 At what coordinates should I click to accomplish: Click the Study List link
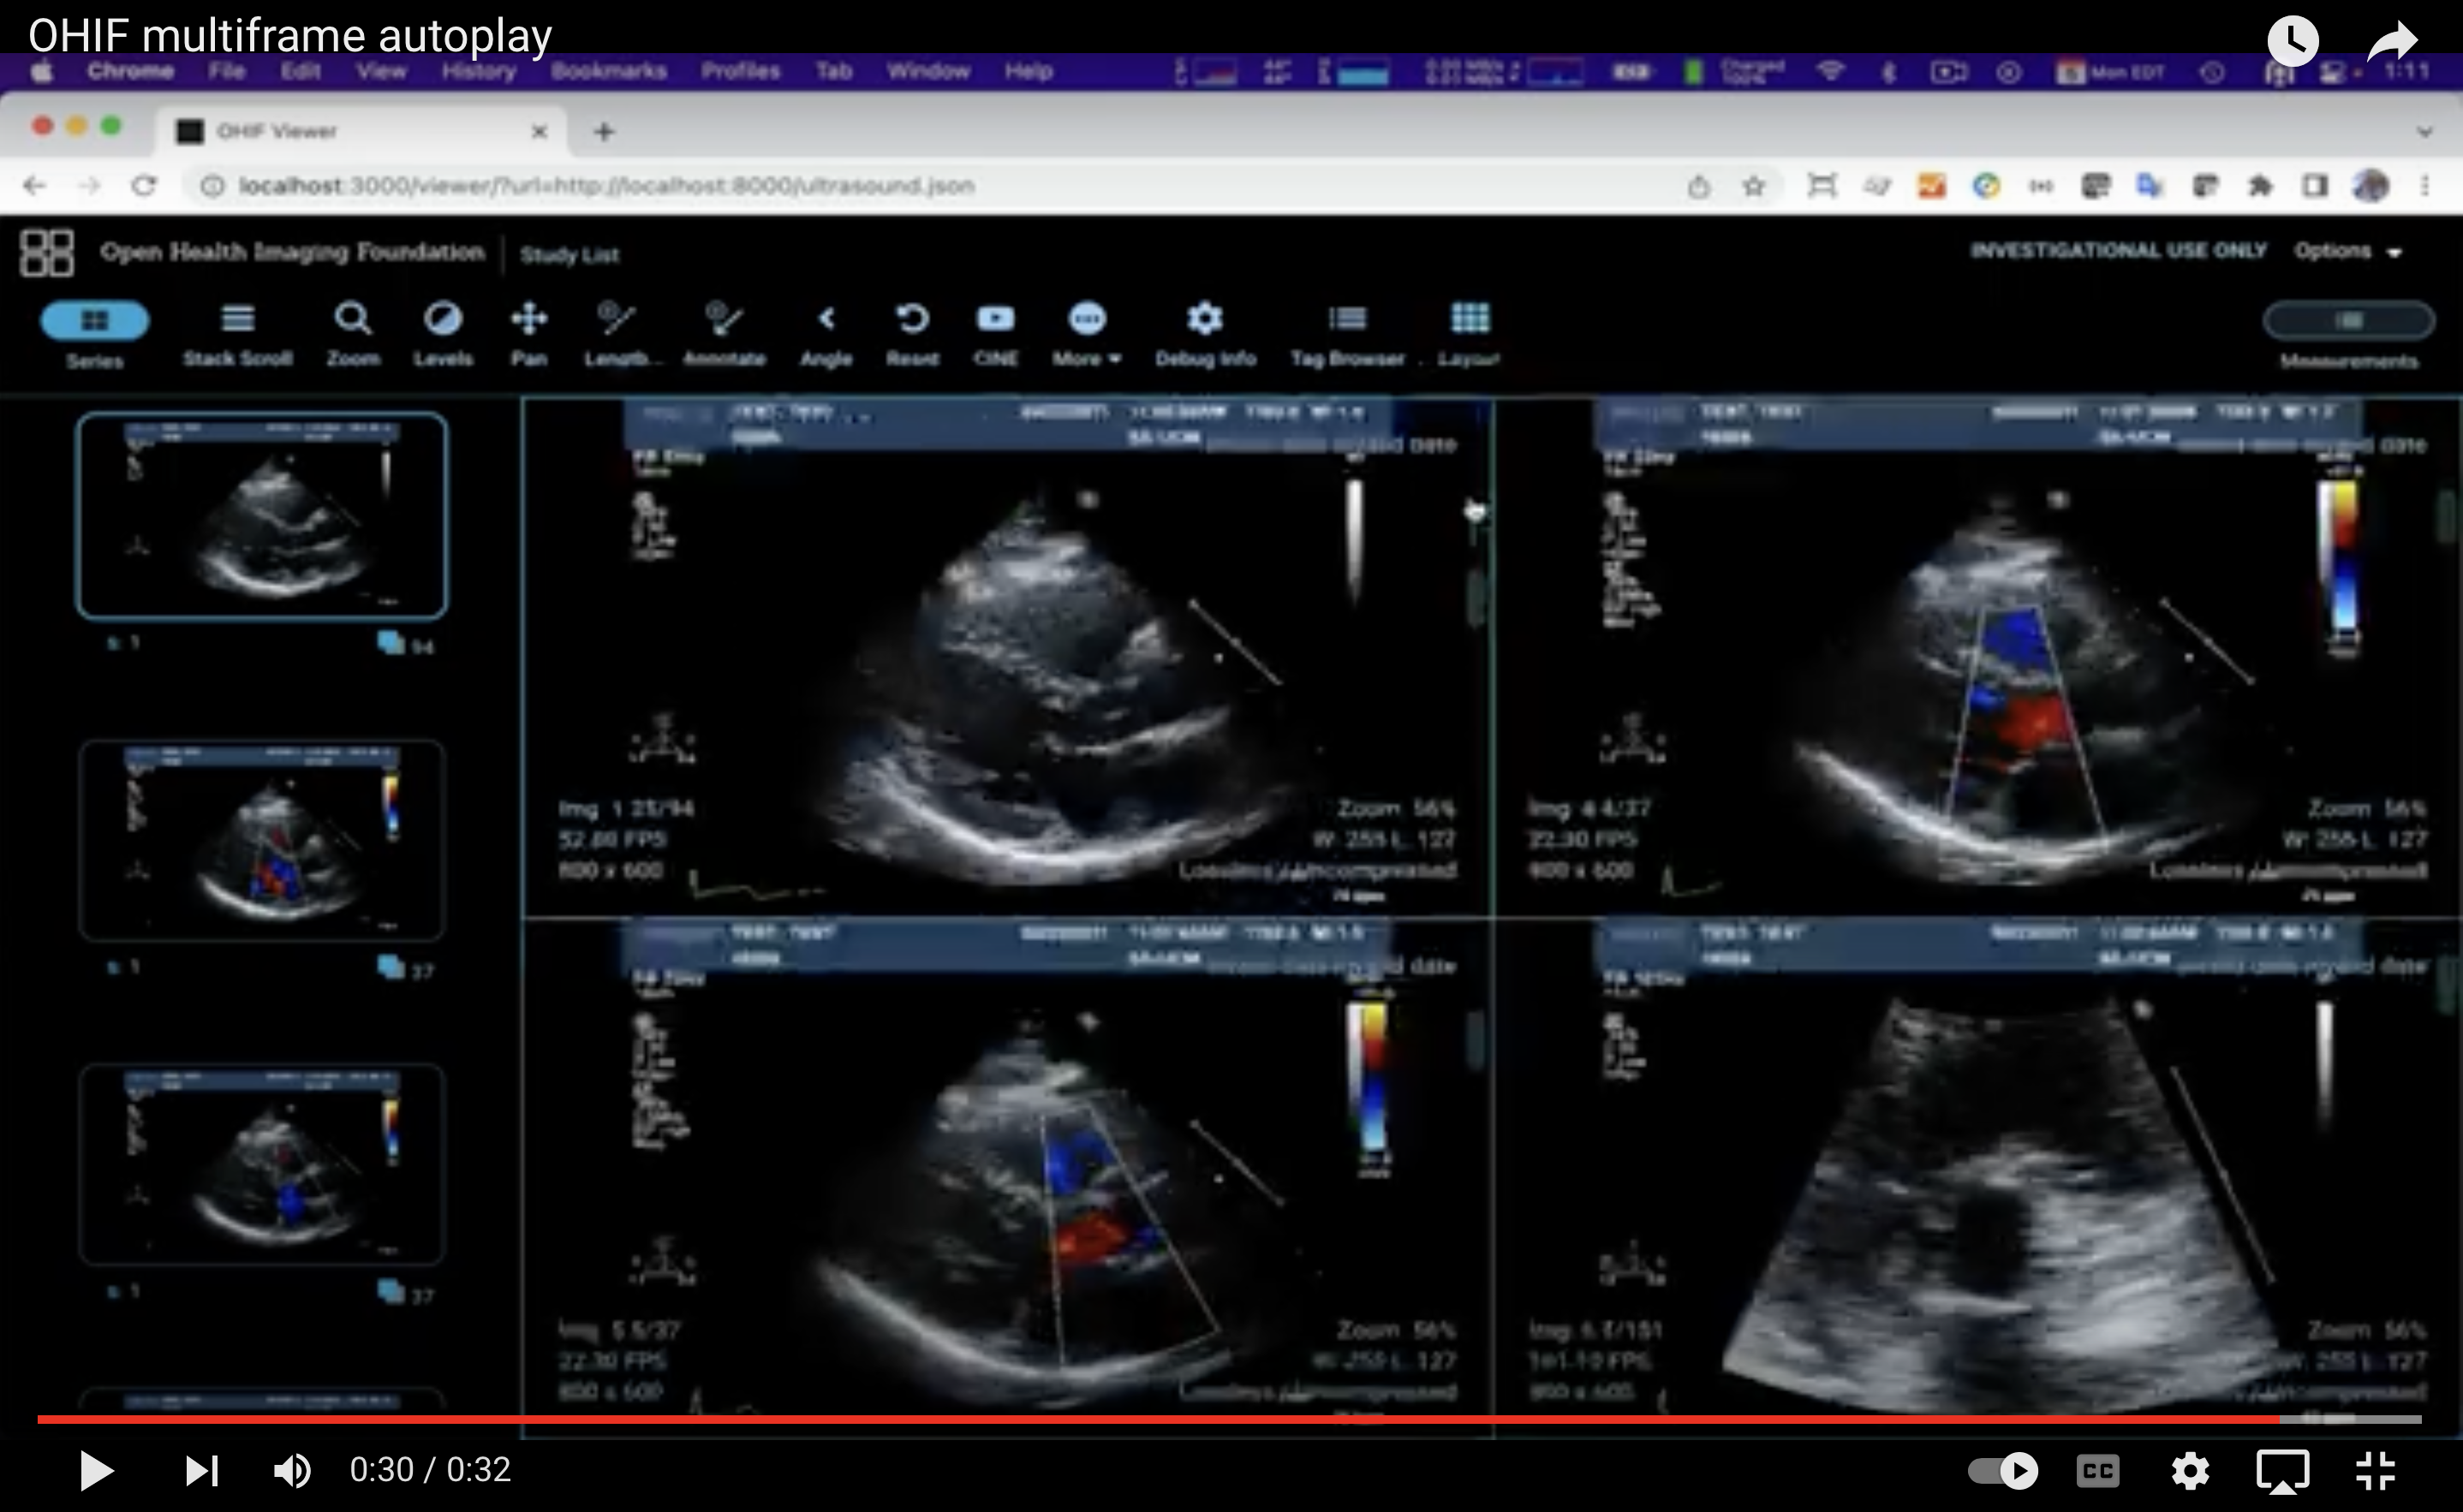[x=569, y=255]
